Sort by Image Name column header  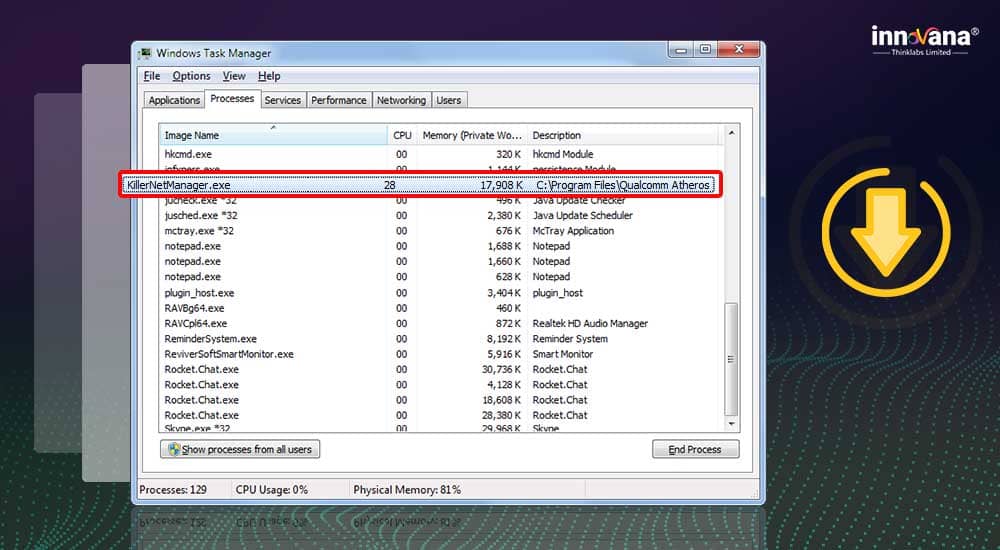click(x=273, y=135)
